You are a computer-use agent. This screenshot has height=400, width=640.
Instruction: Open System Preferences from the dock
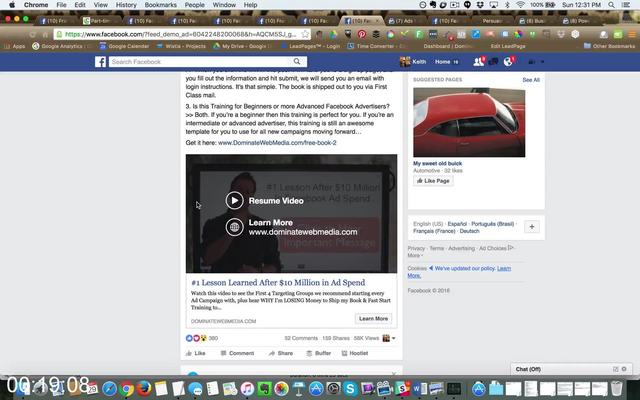(x=333, y=388)
